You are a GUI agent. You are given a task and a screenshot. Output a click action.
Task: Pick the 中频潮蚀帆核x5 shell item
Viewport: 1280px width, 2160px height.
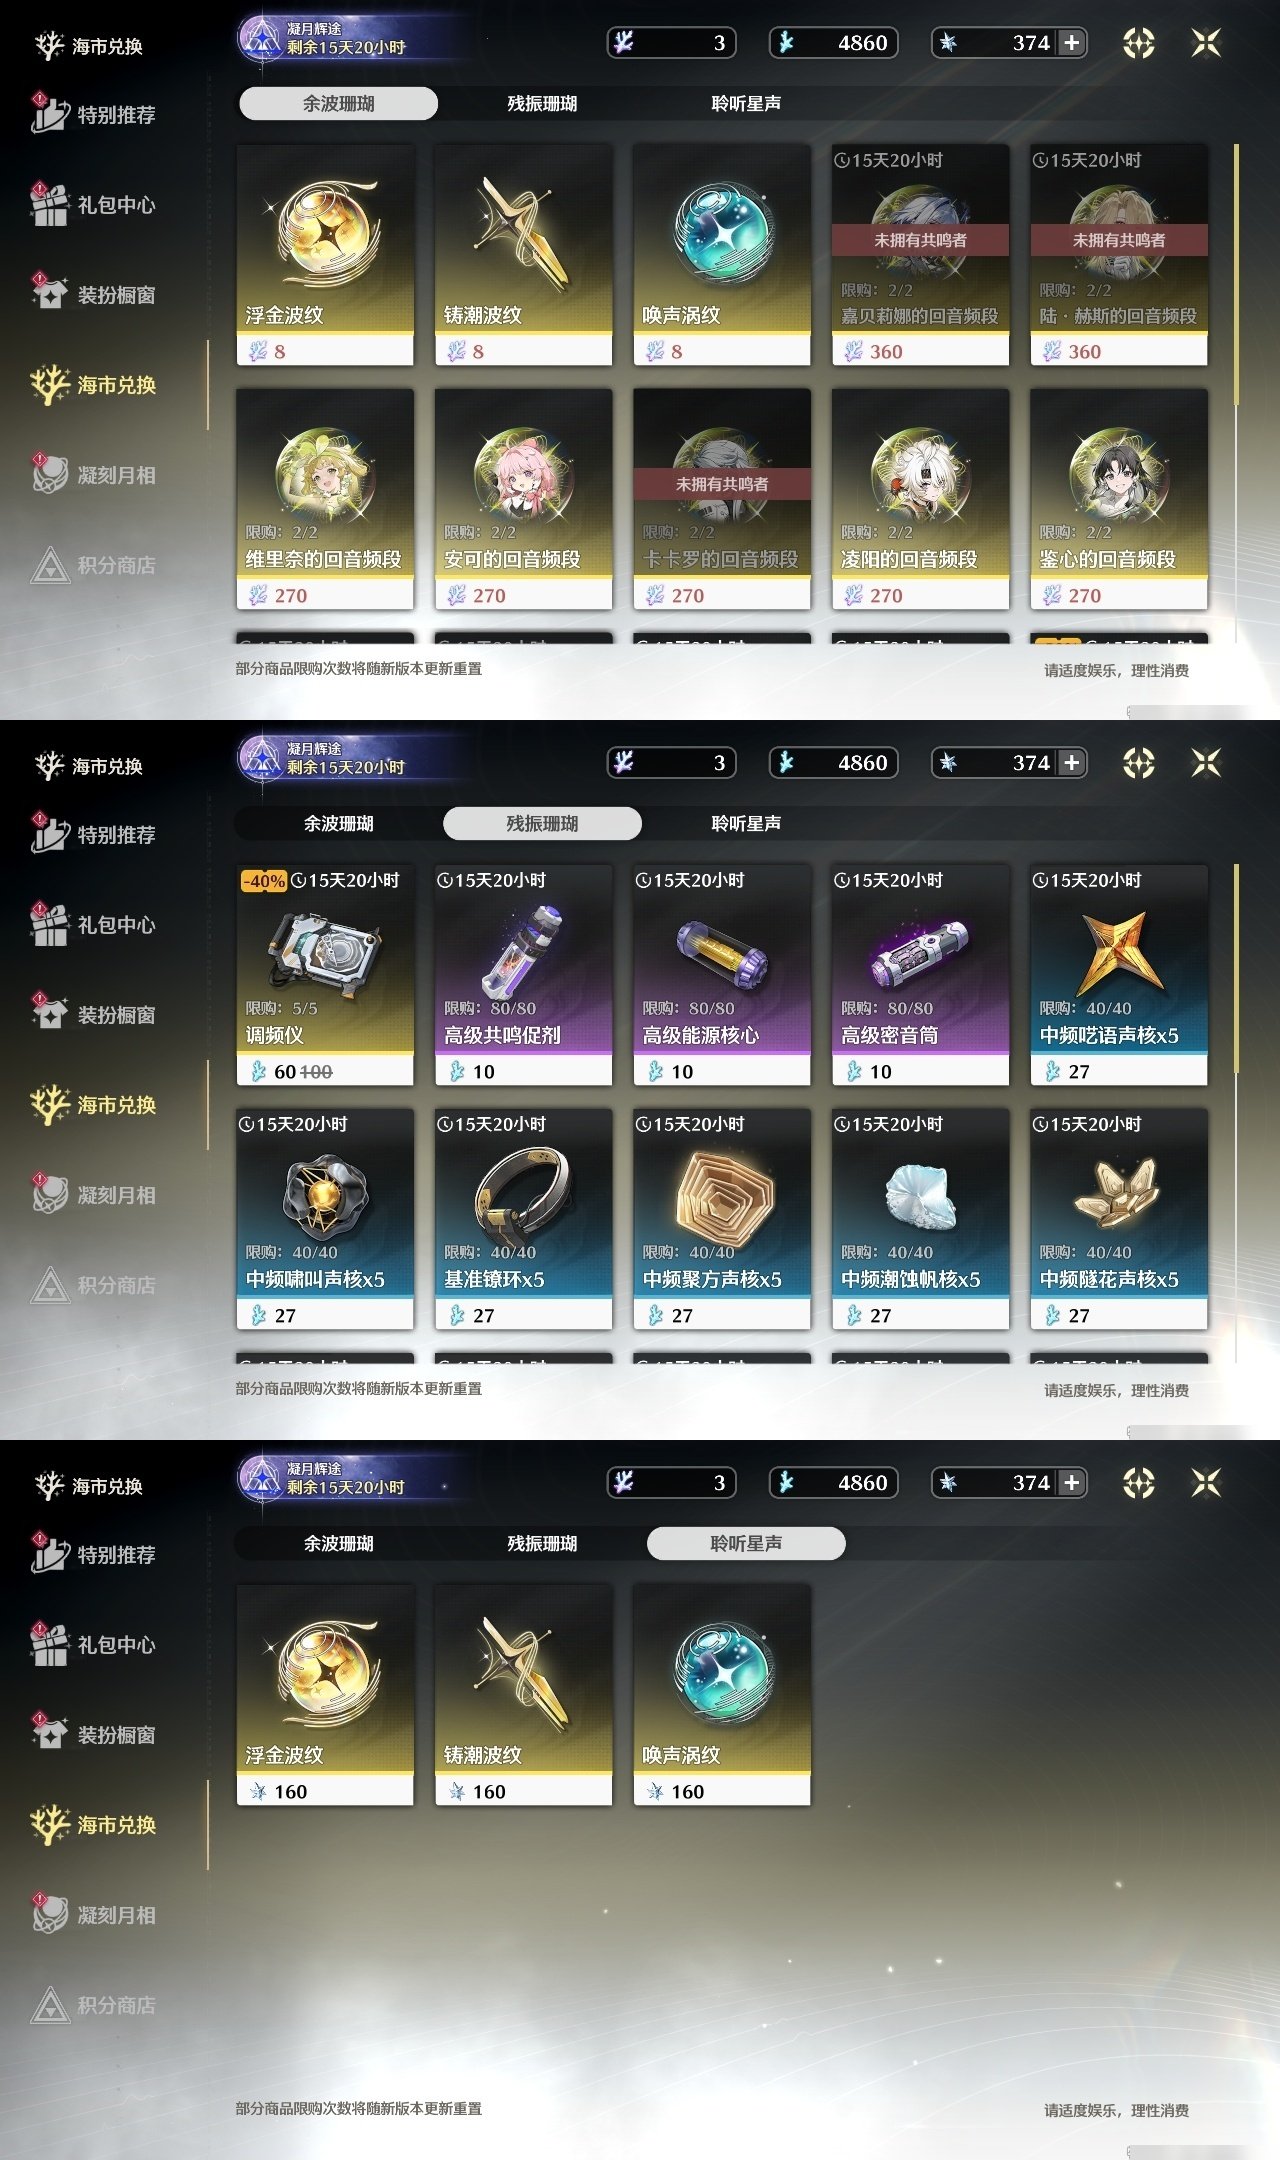click(920, 1219)
